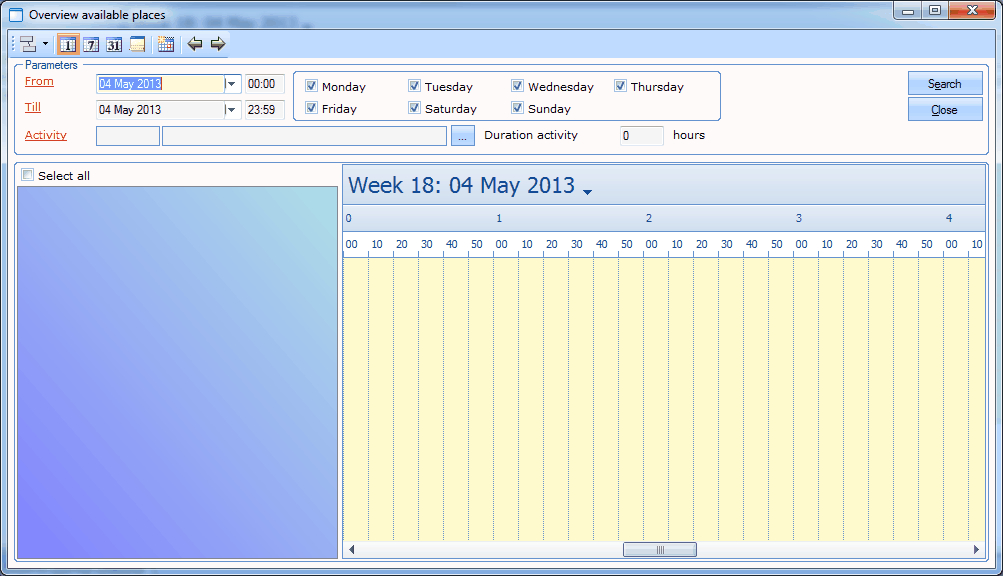
Task: Uncheck the Monday checkbox
Action: tap(312, 87)
